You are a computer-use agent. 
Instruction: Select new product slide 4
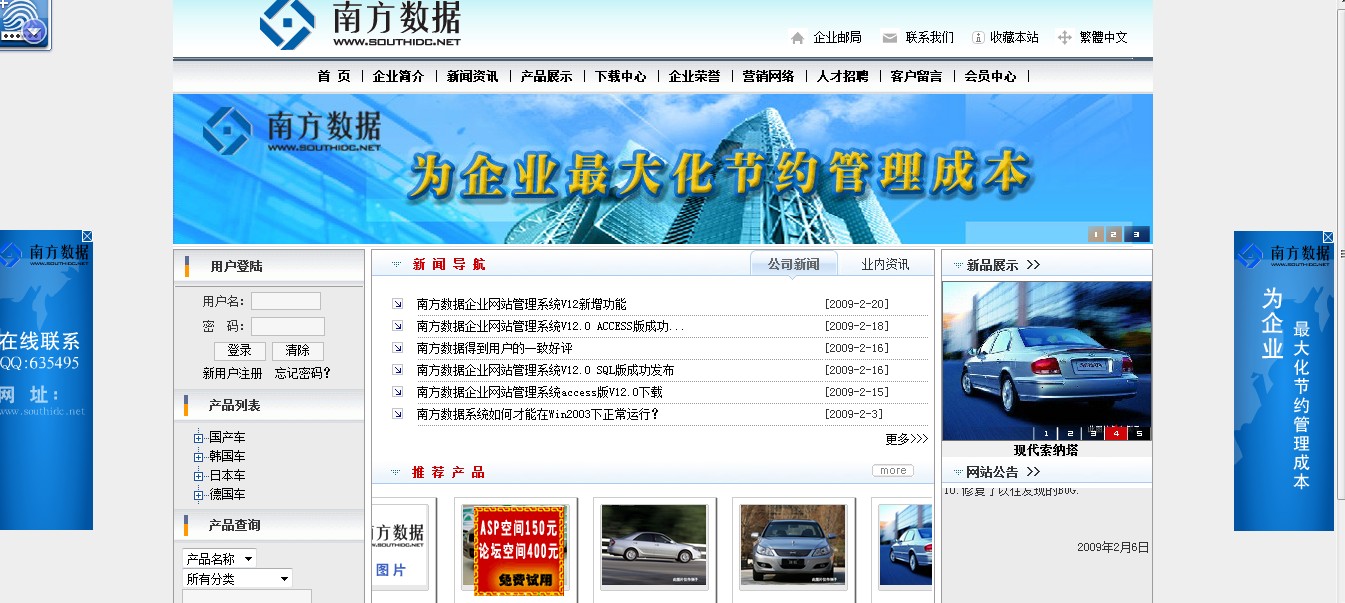tap(1115, 433)
